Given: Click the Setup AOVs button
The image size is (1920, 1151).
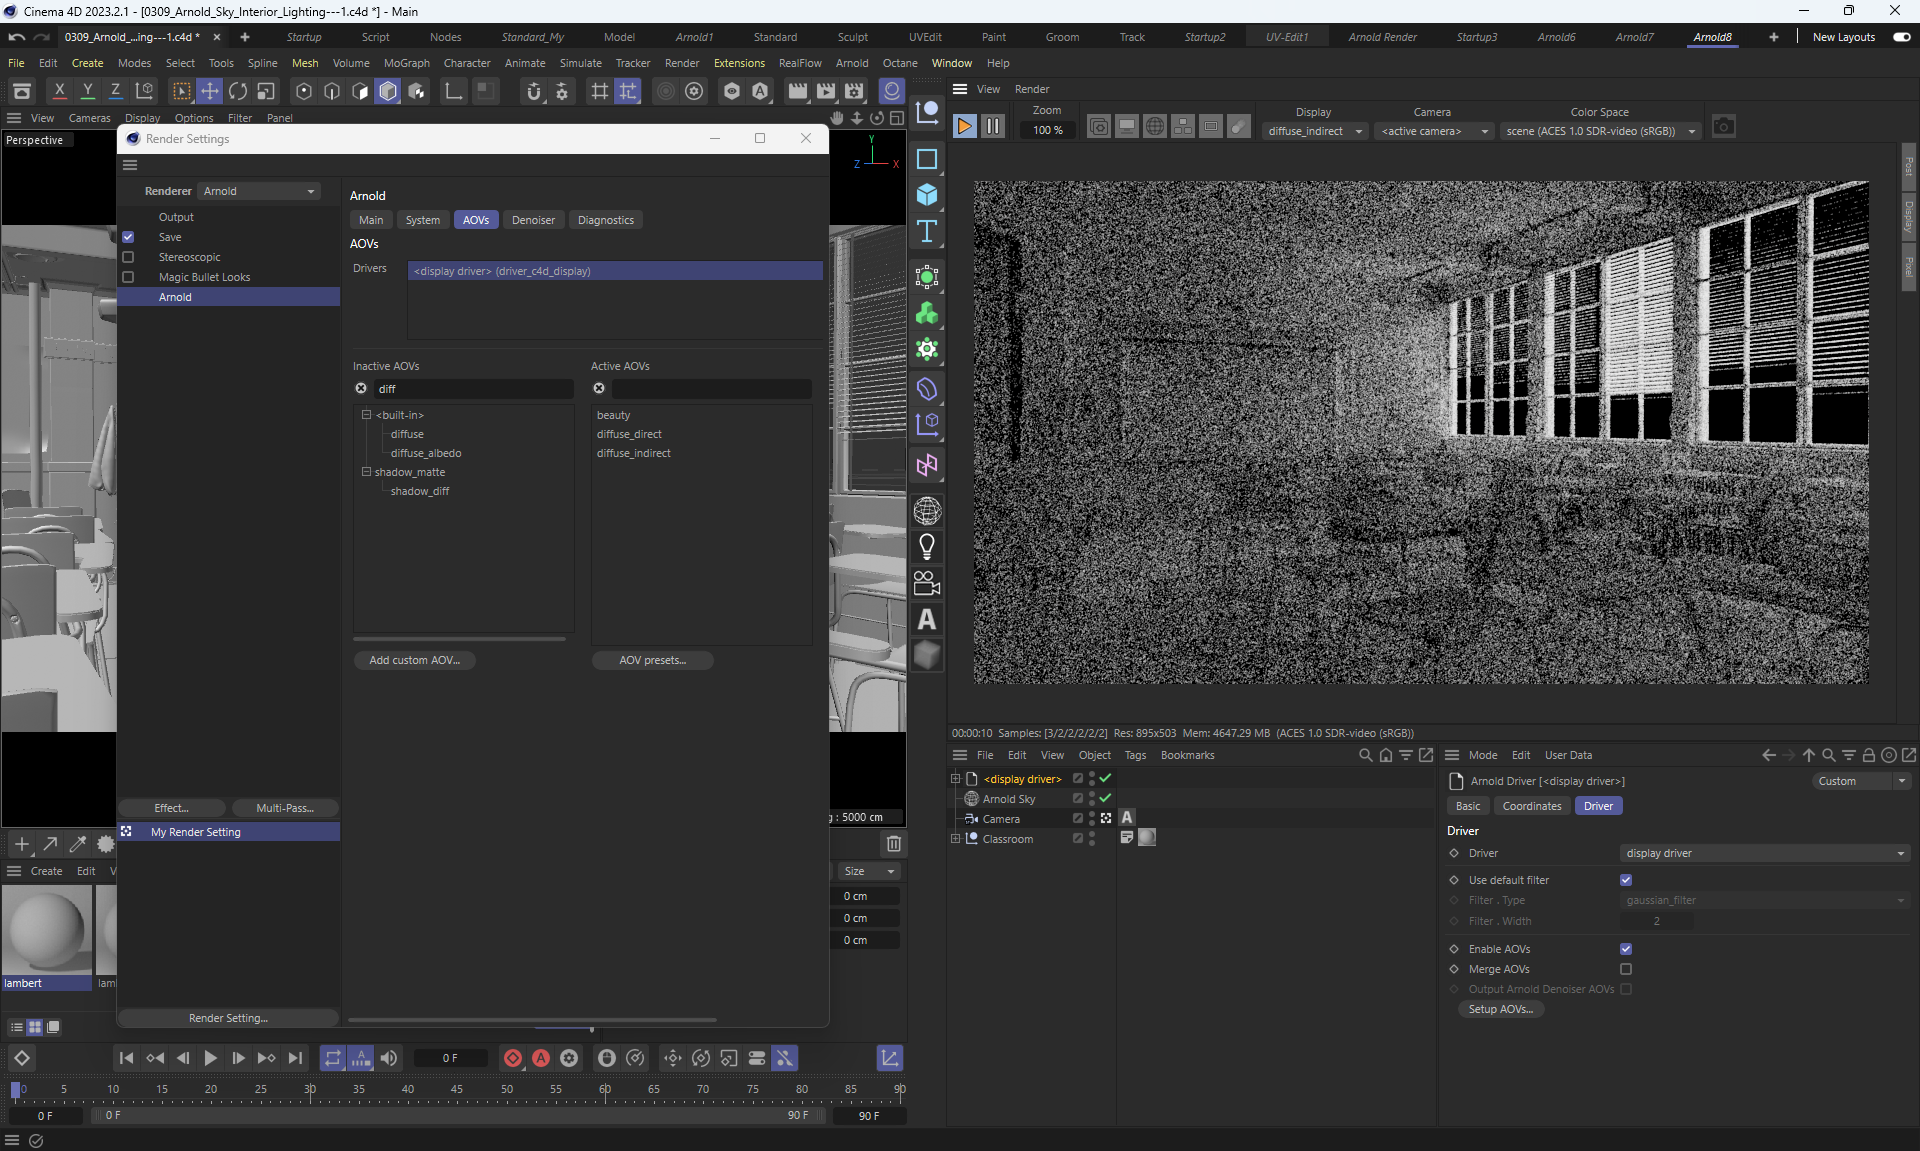Looking at the screenshot, I should click(1500, 1009).
